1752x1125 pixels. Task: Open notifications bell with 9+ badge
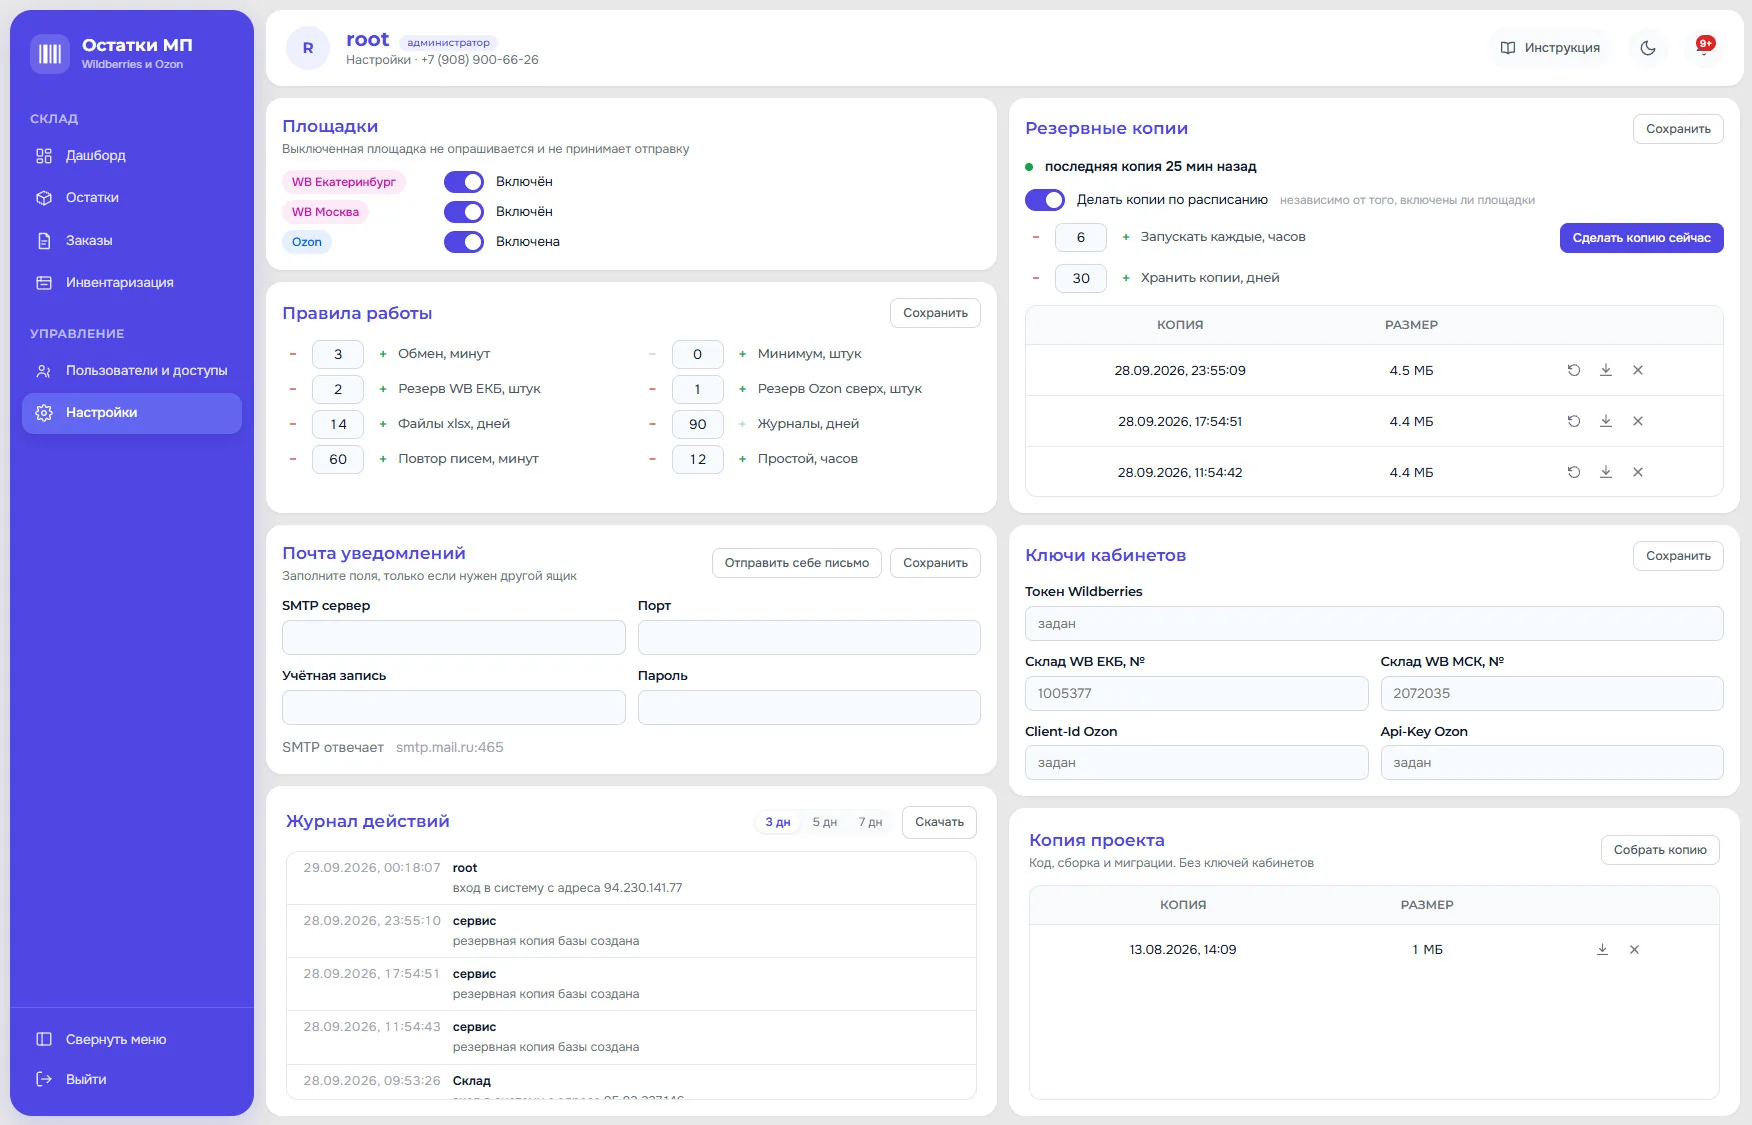pos(1704,48)
